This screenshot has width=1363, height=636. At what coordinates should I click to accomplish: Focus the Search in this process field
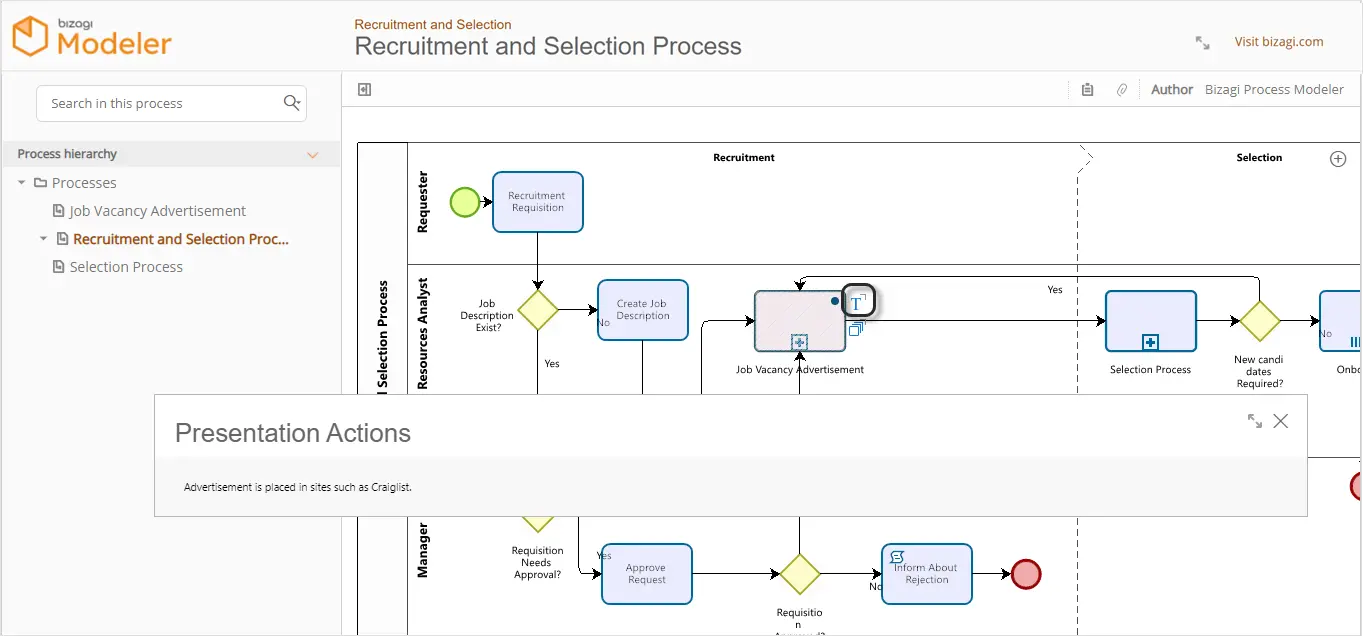click(x=171, y=103)
